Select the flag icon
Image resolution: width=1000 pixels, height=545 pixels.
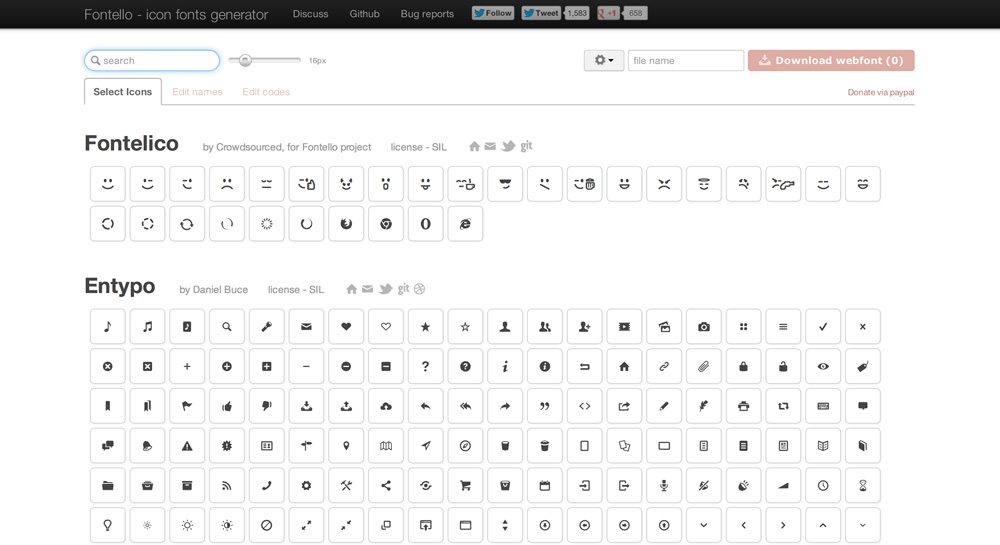coord(187,406)
